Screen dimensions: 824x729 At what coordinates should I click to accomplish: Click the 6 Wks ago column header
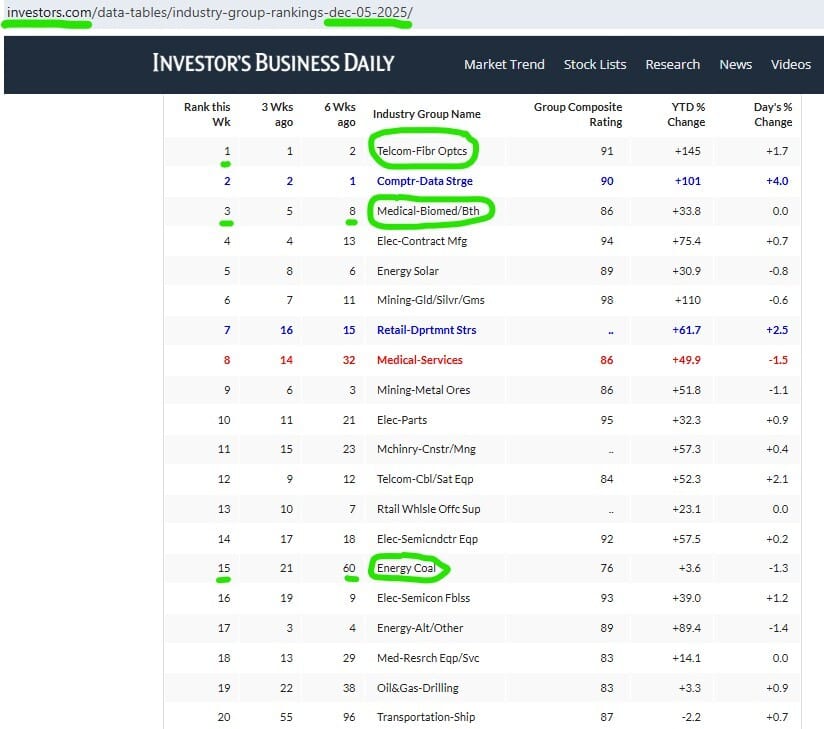pyautogui.click(x=340, y=114)
